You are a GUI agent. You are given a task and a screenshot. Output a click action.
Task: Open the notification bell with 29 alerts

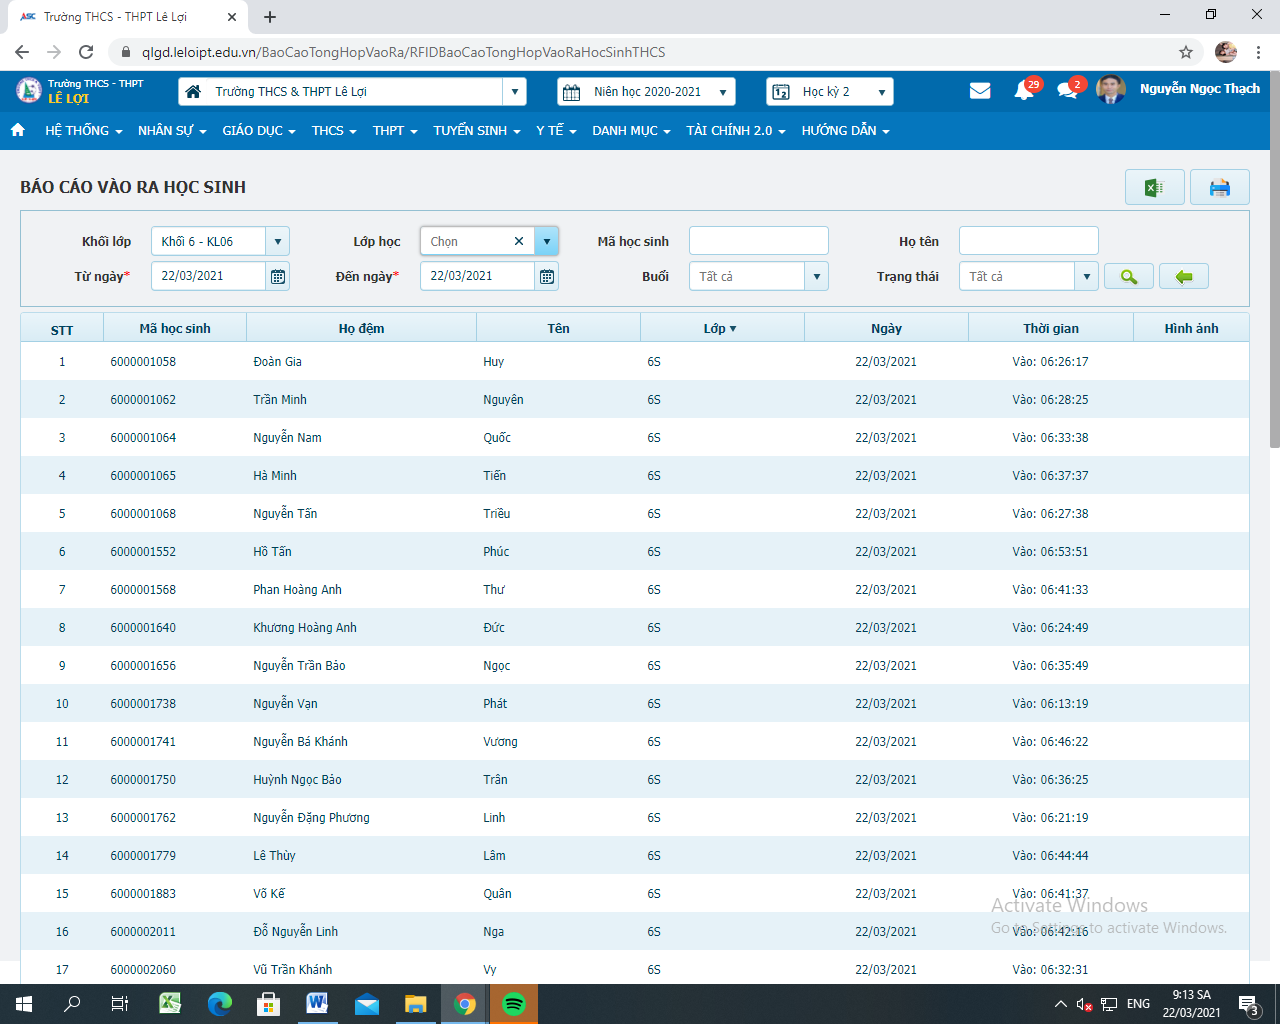[1024, 91]
